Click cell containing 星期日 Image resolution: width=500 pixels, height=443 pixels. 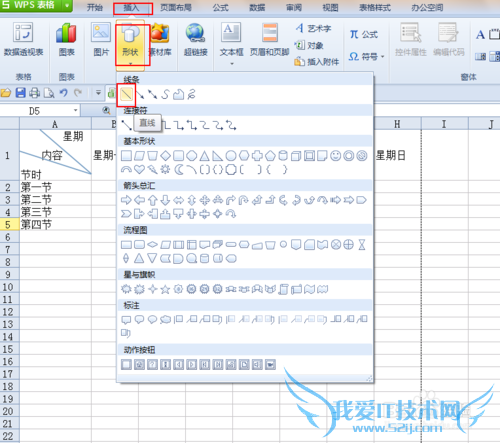pos(397,155)
